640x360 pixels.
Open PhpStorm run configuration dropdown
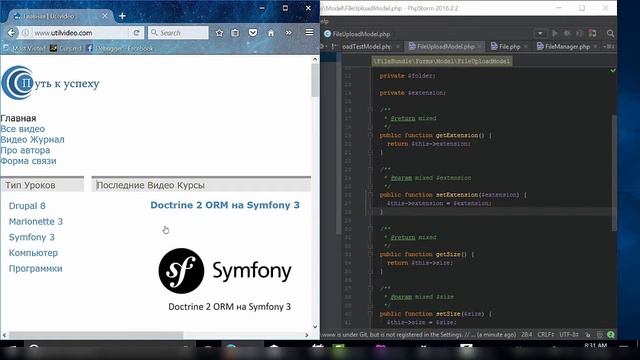(540, 33)
